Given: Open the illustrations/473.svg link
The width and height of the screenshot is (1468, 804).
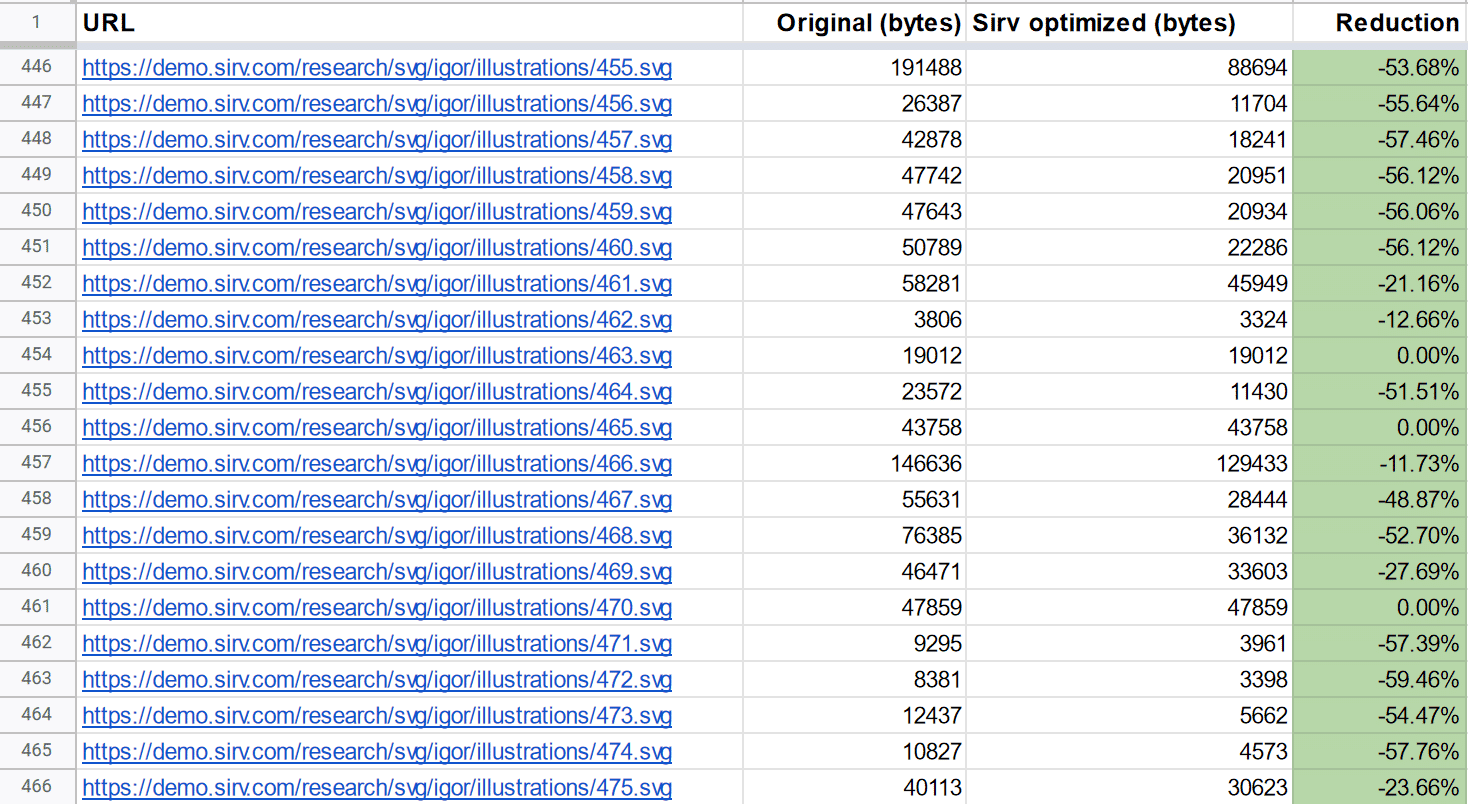Looking at the screenshot, I should pos(377,716).
